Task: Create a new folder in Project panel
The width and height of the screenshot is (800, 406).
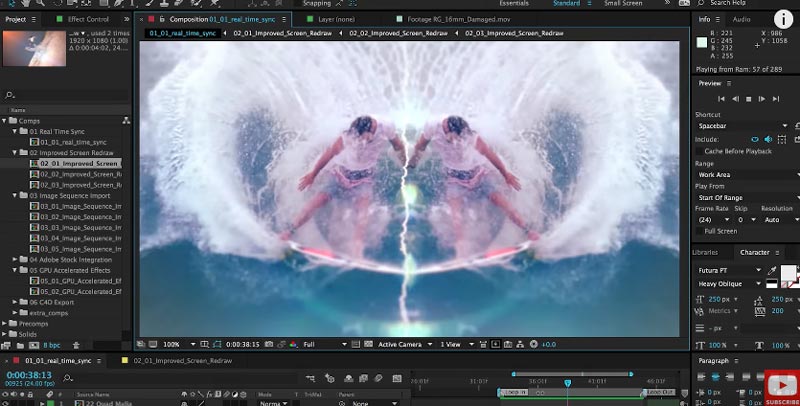Action: pyautogui.click(x=20, y=345)
